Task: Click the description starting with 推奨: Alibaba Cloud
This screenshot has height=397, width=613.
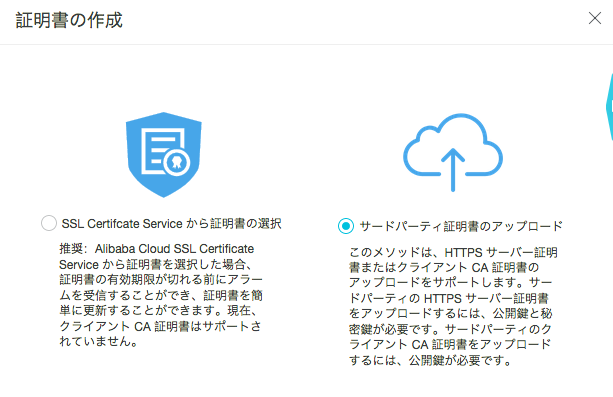Action: coord(161,295)
